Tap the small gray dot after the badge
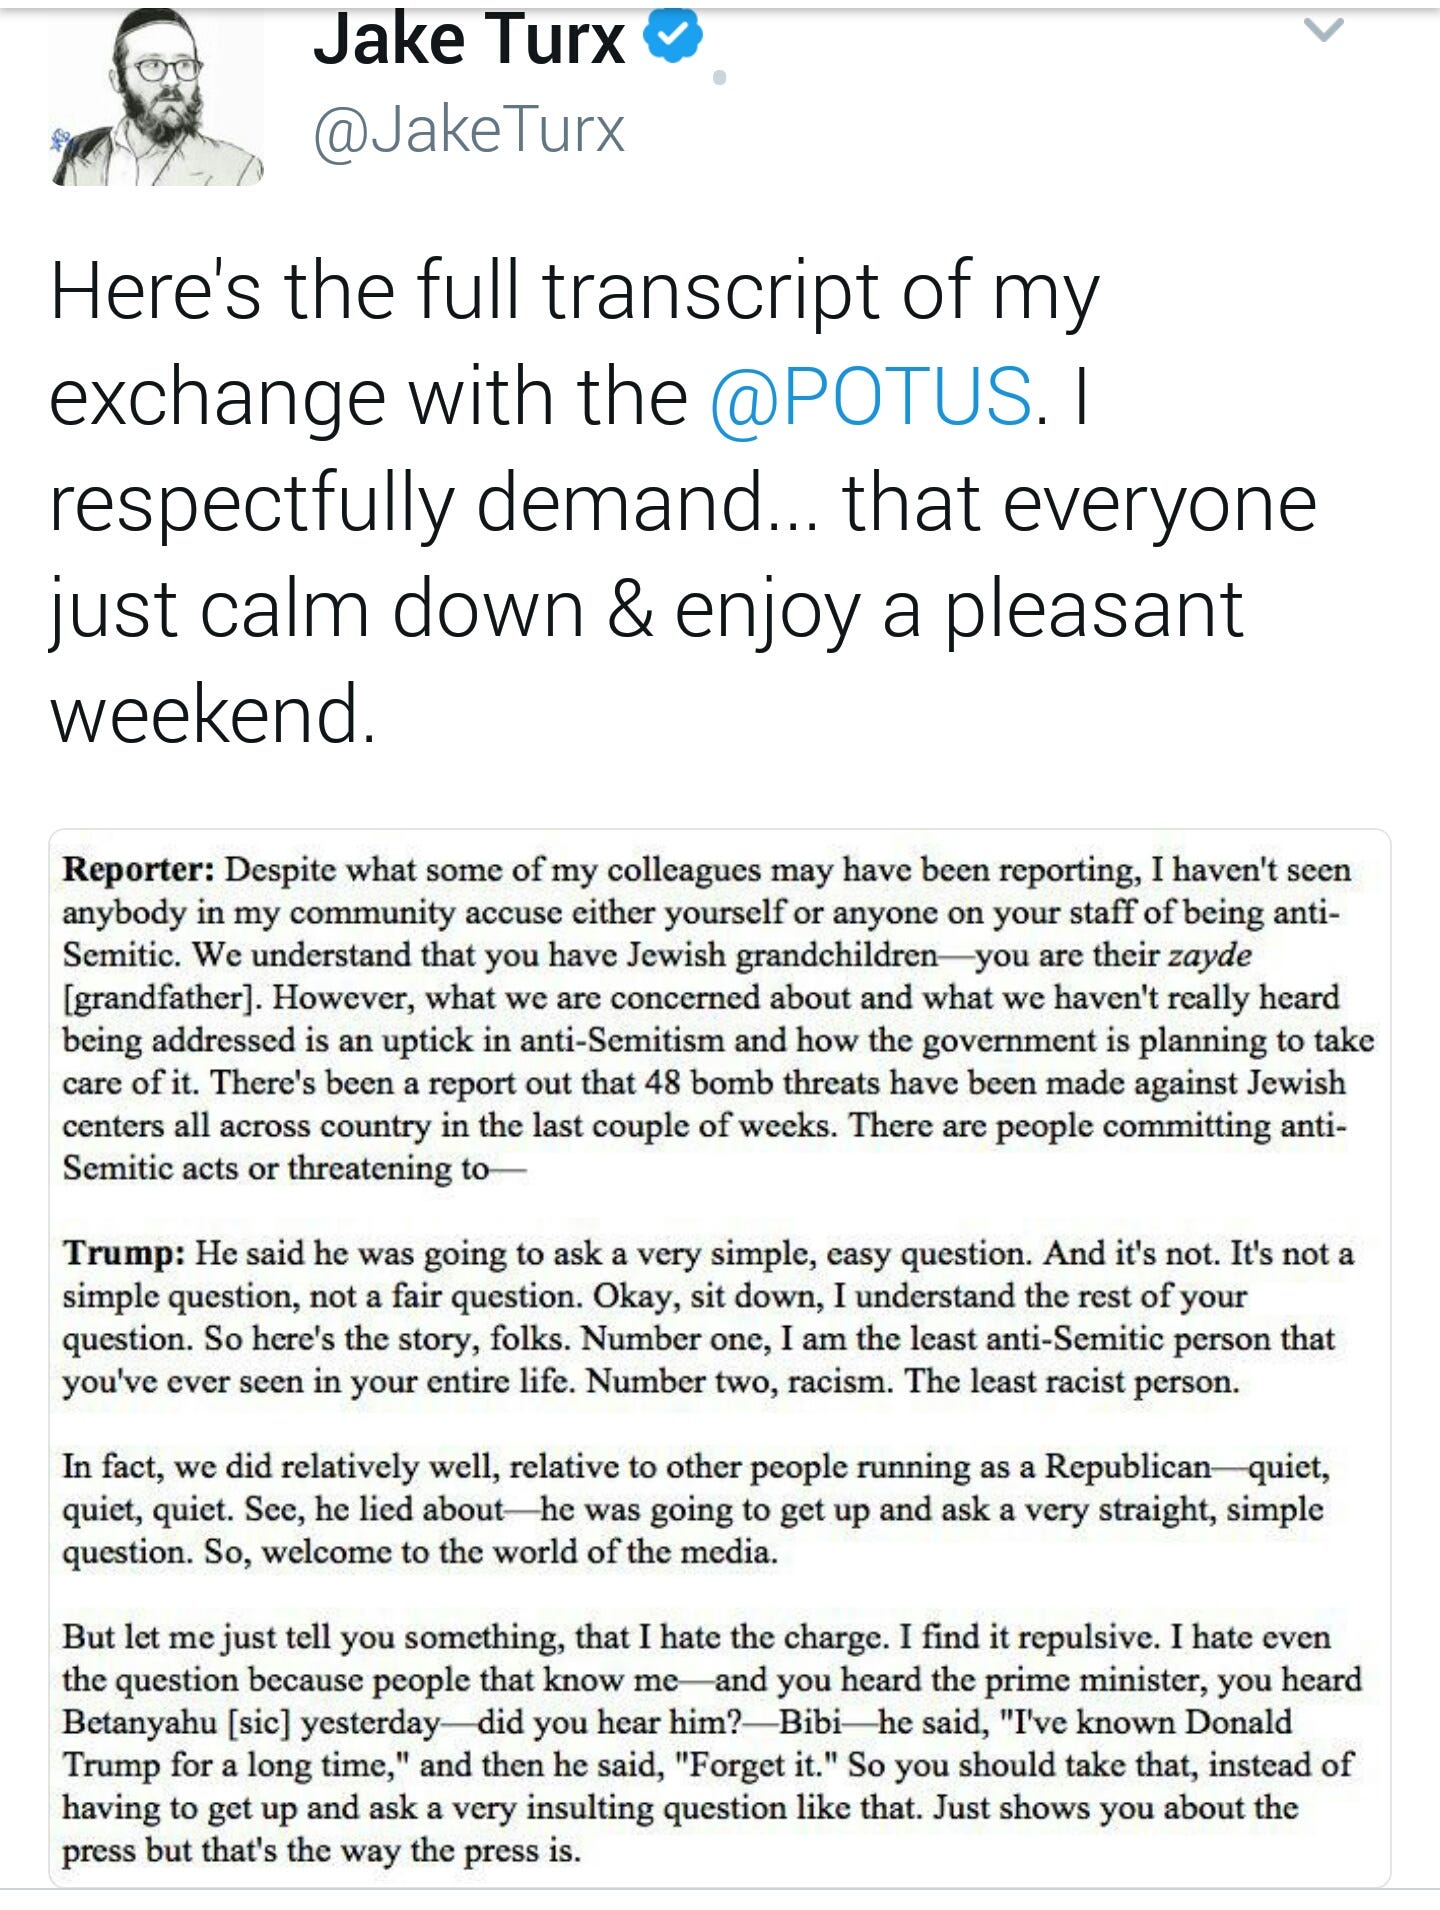Viewport: 1440px width, 1910px height. coord(719,76)
